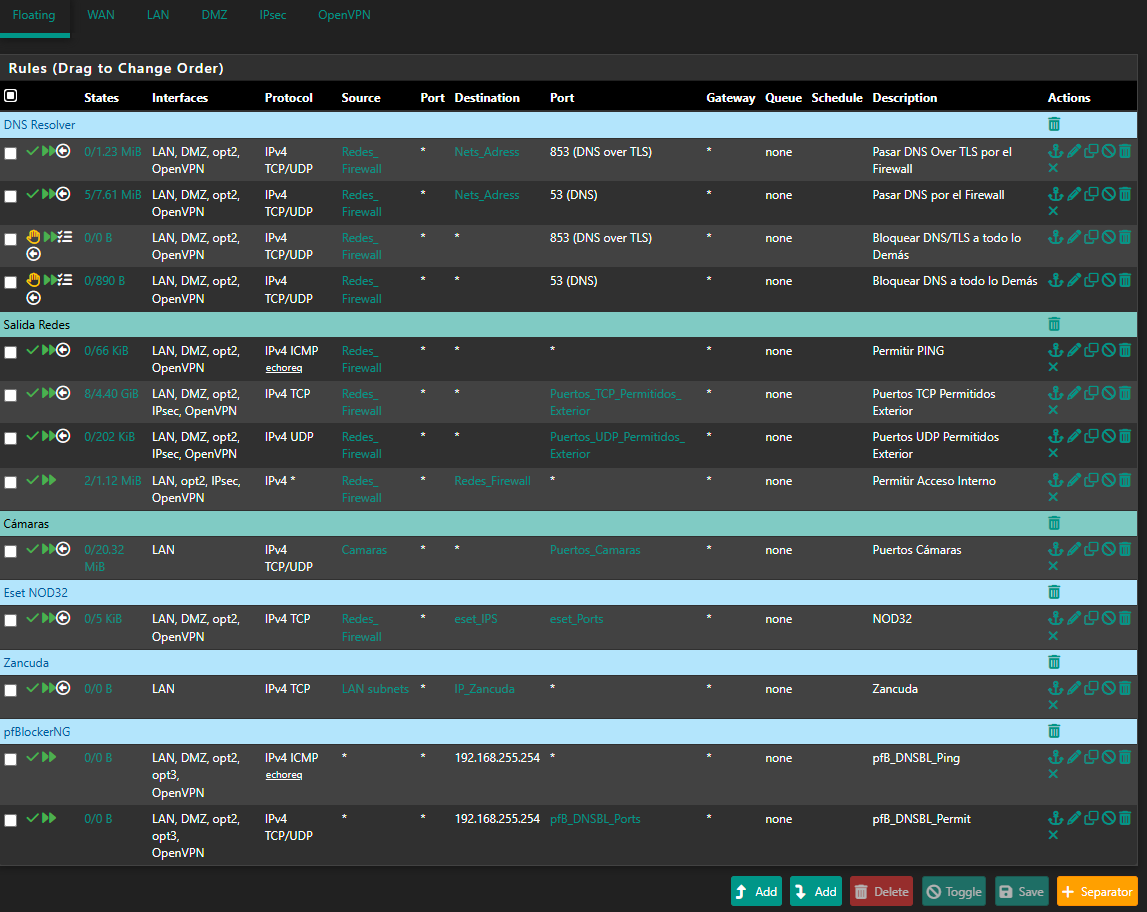Open the IPsec tab
Screen dimensions: 1147x912
pos(273,15)
